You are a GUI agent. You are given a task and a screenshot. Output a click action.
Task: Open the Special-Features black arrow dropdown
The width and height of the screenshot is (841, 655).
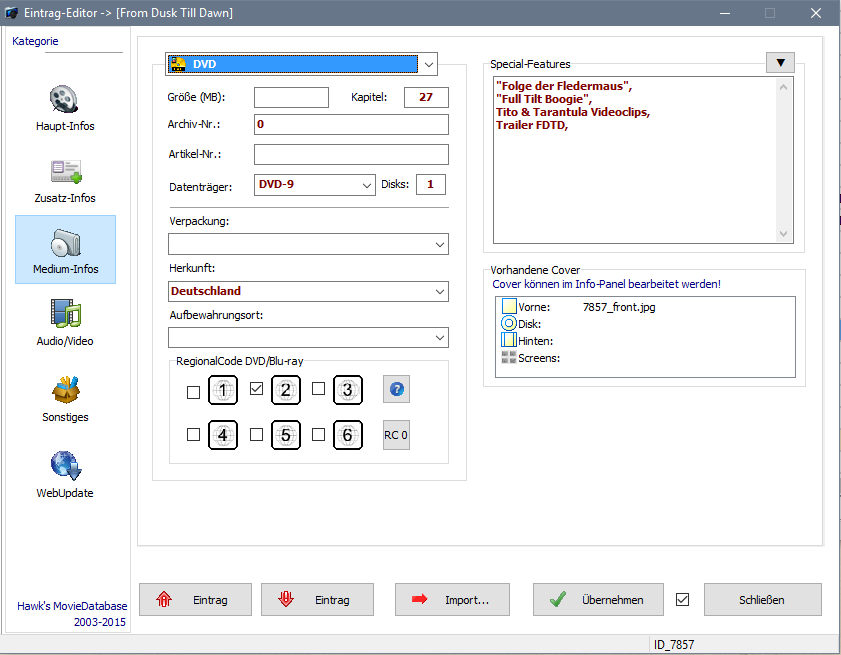(x=780, y=63)
